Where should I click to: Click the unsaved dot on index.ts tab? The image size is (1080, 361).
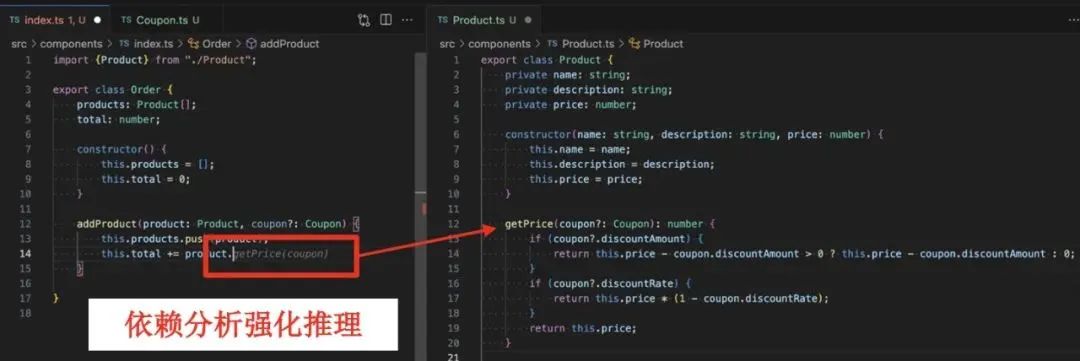[x=97, y=20]
